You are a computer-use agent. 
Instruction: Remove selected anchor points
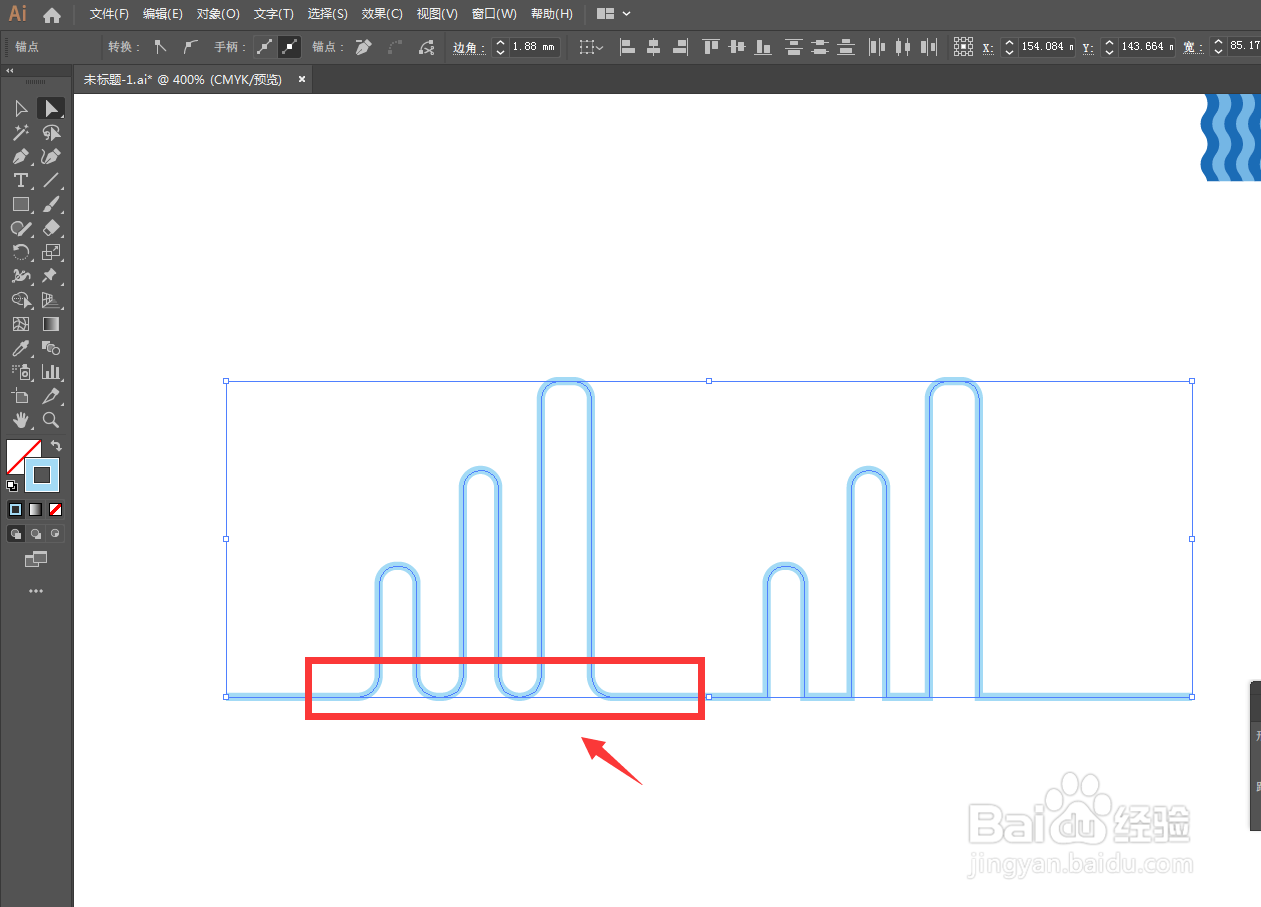point(364,47)
